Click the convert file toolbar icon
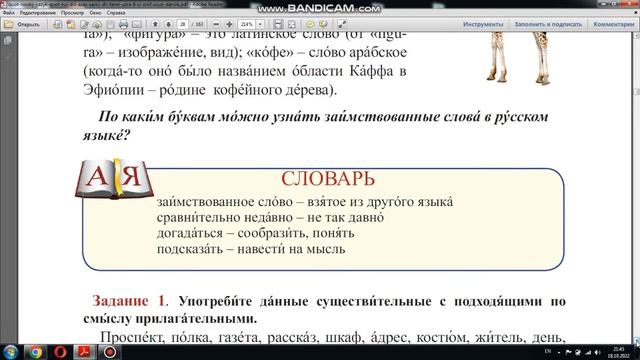The height and width of the screenshot is (360, 640). tap(71, 24)
